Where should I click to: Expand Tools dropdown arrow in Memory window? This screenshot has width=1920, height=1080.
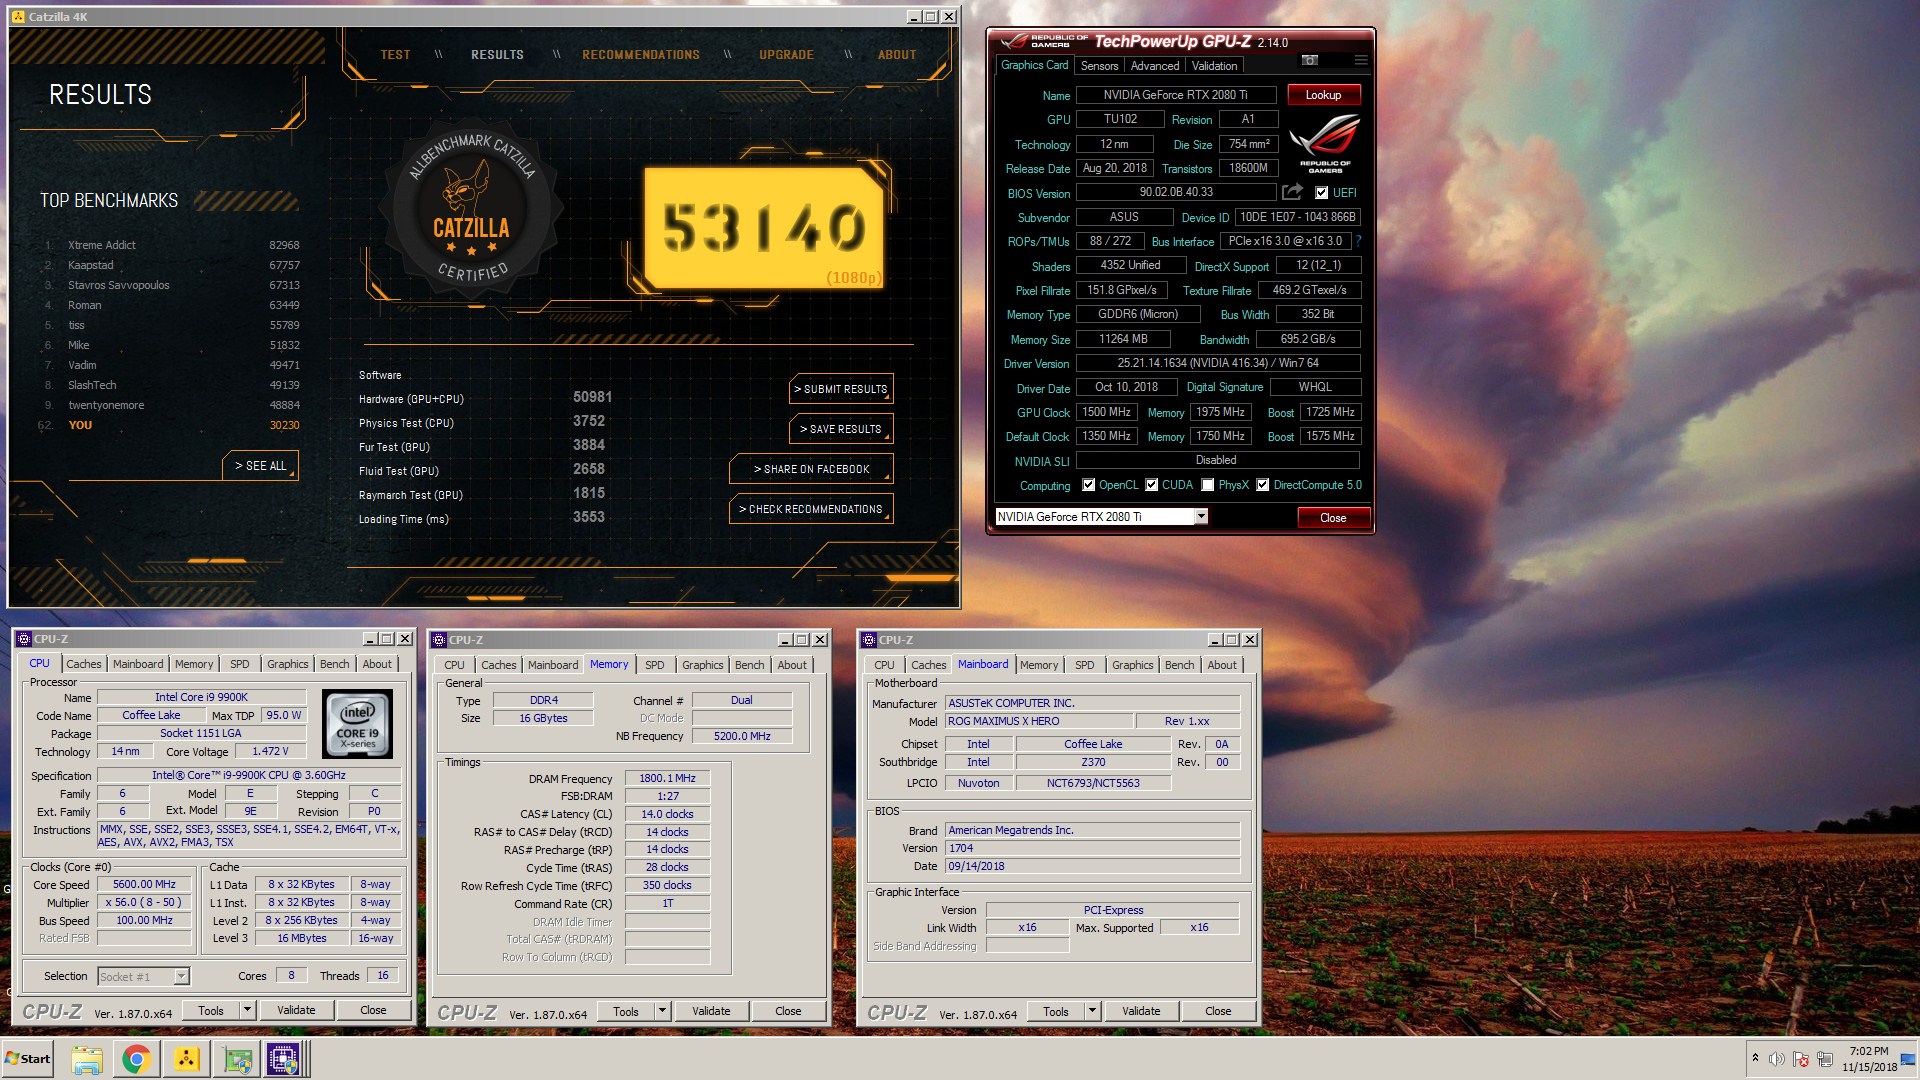click(661, 1011)
